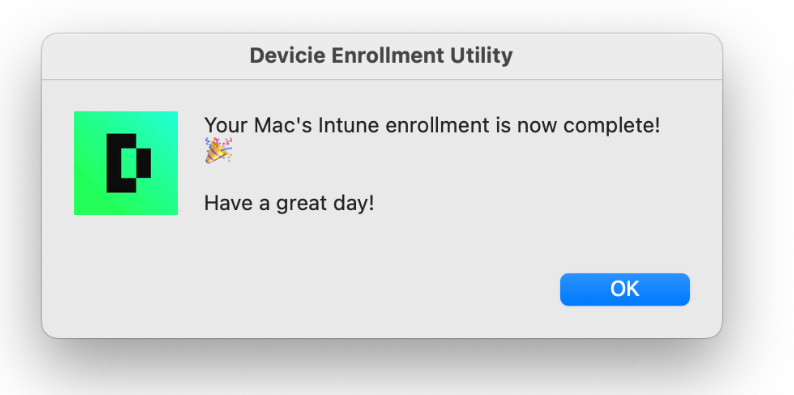Click the word great in closing line
This screenshot has width=794, height=395.
[x=299, y=205]
